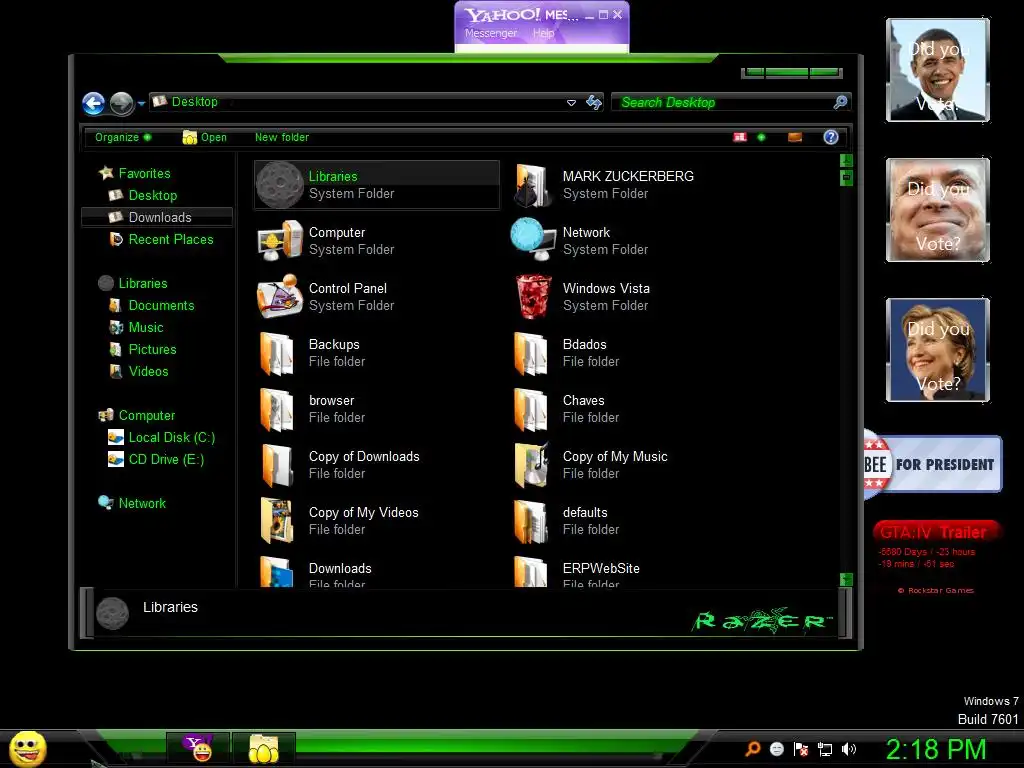Click the FOR PRESIDENT campaign gadget

pyautogui.click(x=933, y=464)
